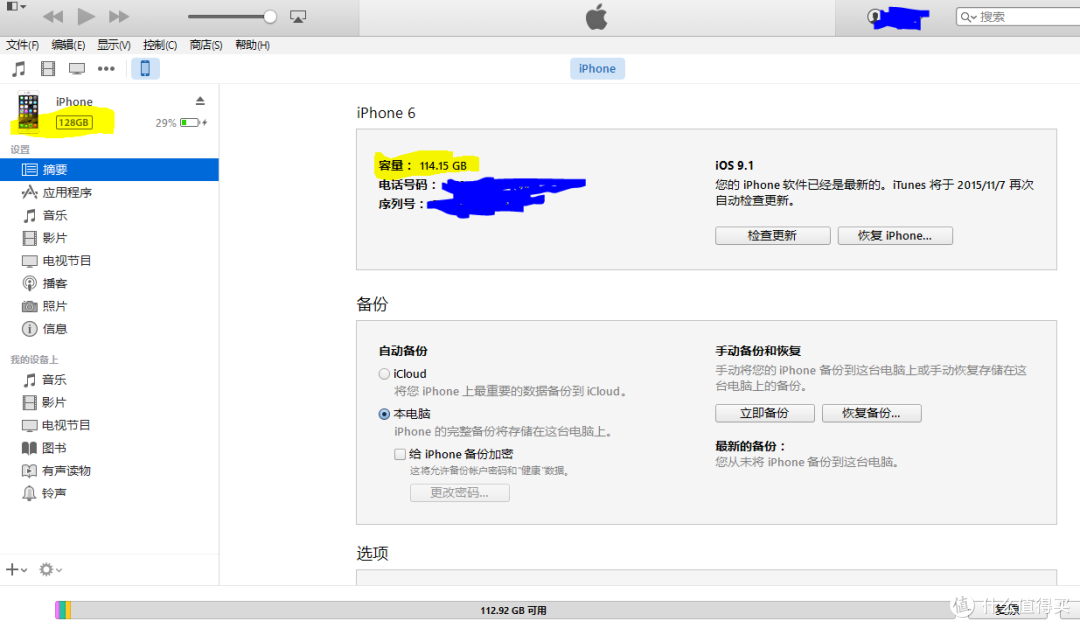Select 摘要 in the settings sidebar
1080x628 pixels.
(x=110, y=169)
